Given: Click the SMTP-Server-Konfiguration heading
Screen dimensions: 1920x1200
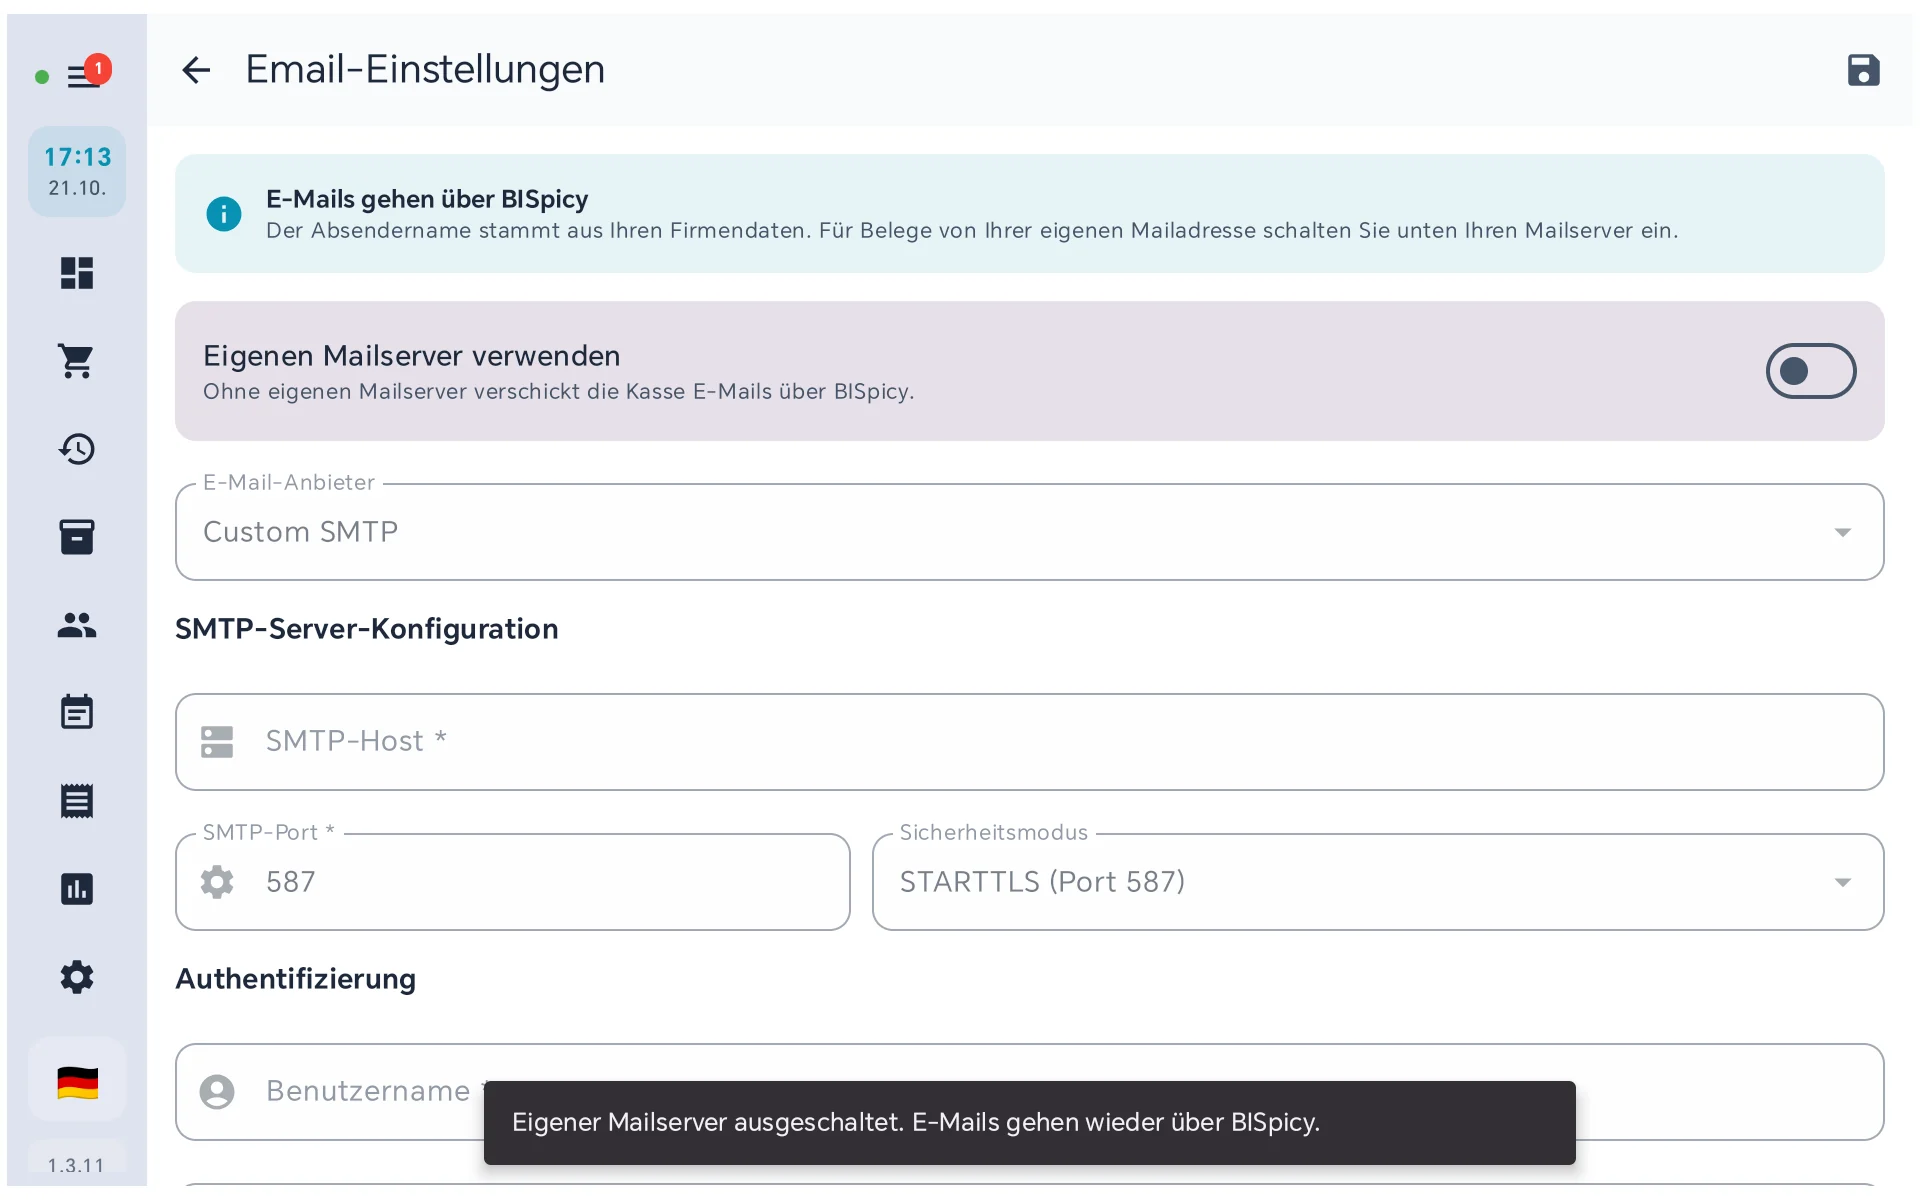Looking at the screenshot, I should (x=366, y=629).
